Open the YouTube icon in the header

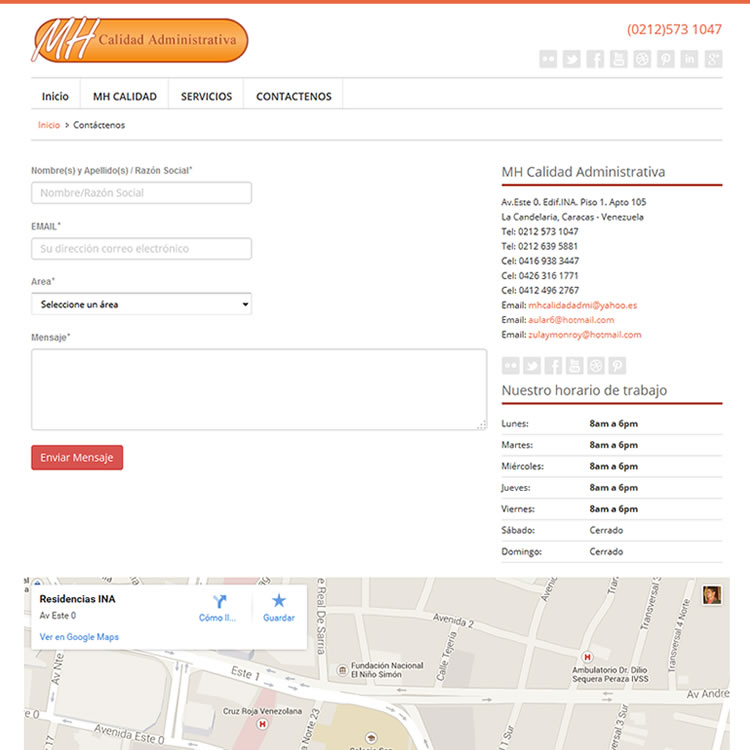point(618,59)
